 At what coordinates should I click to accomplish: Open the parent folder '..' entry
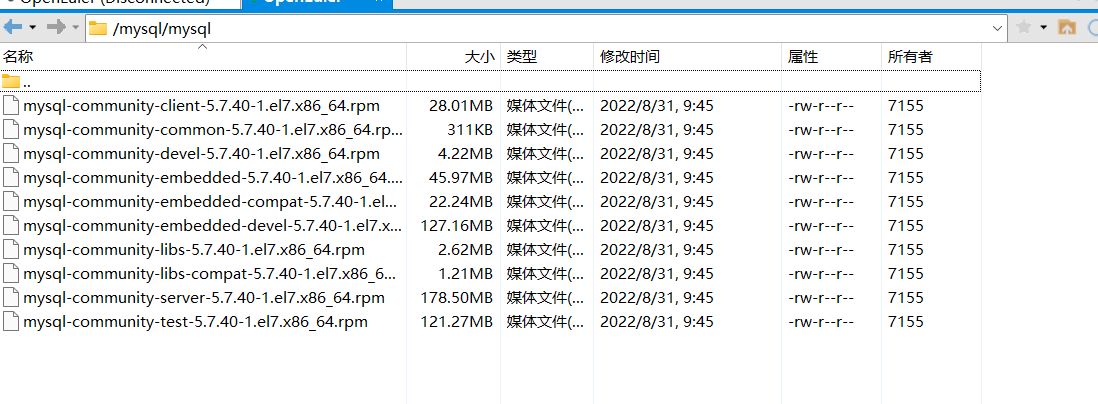(x=490, y=81)
